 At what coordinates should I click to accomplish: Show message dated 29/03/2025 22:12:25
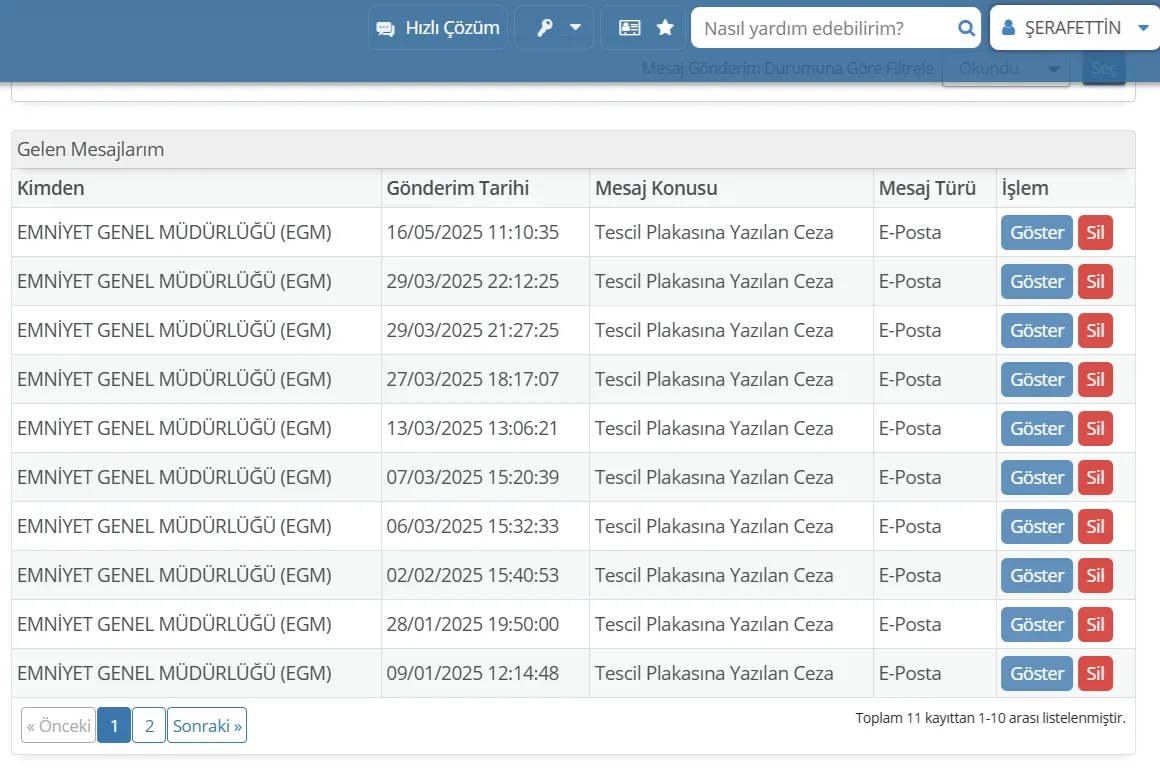click(x=1036, y=281)
